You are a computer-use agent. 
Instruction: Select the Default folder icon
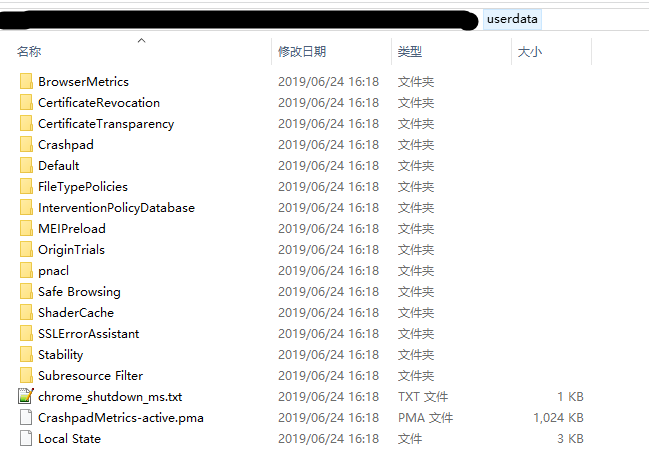tap(26, 166)
